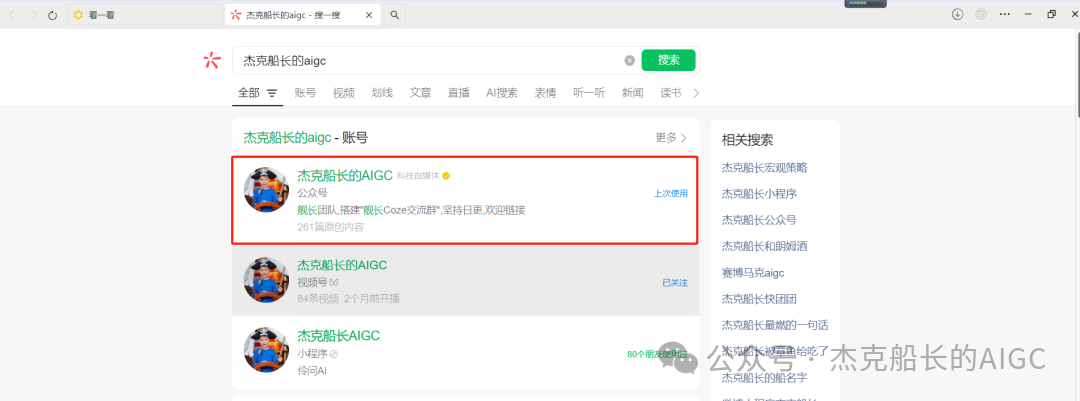Screen dimensions: 1080x401
Task: Open the 杰克船长AIGC 小程序 title
Action: [338, 336]
